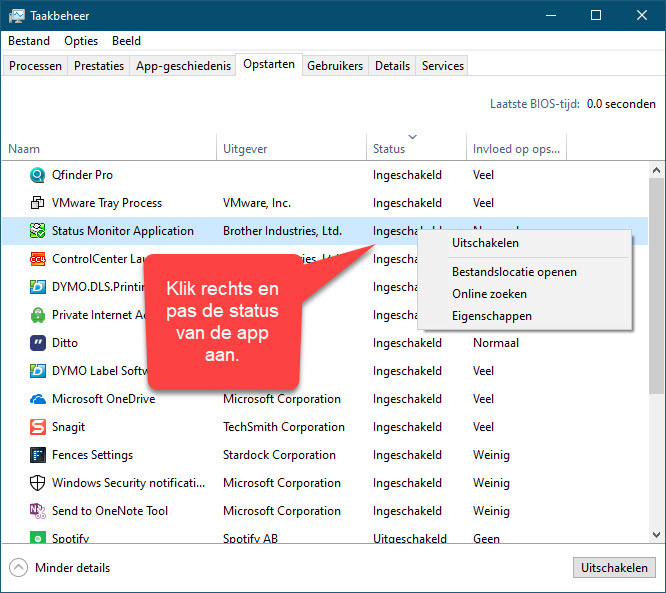This screenshot has width=666, height=593.
Task: Click the VMware Tray Process icon
Action: [37, 203]
